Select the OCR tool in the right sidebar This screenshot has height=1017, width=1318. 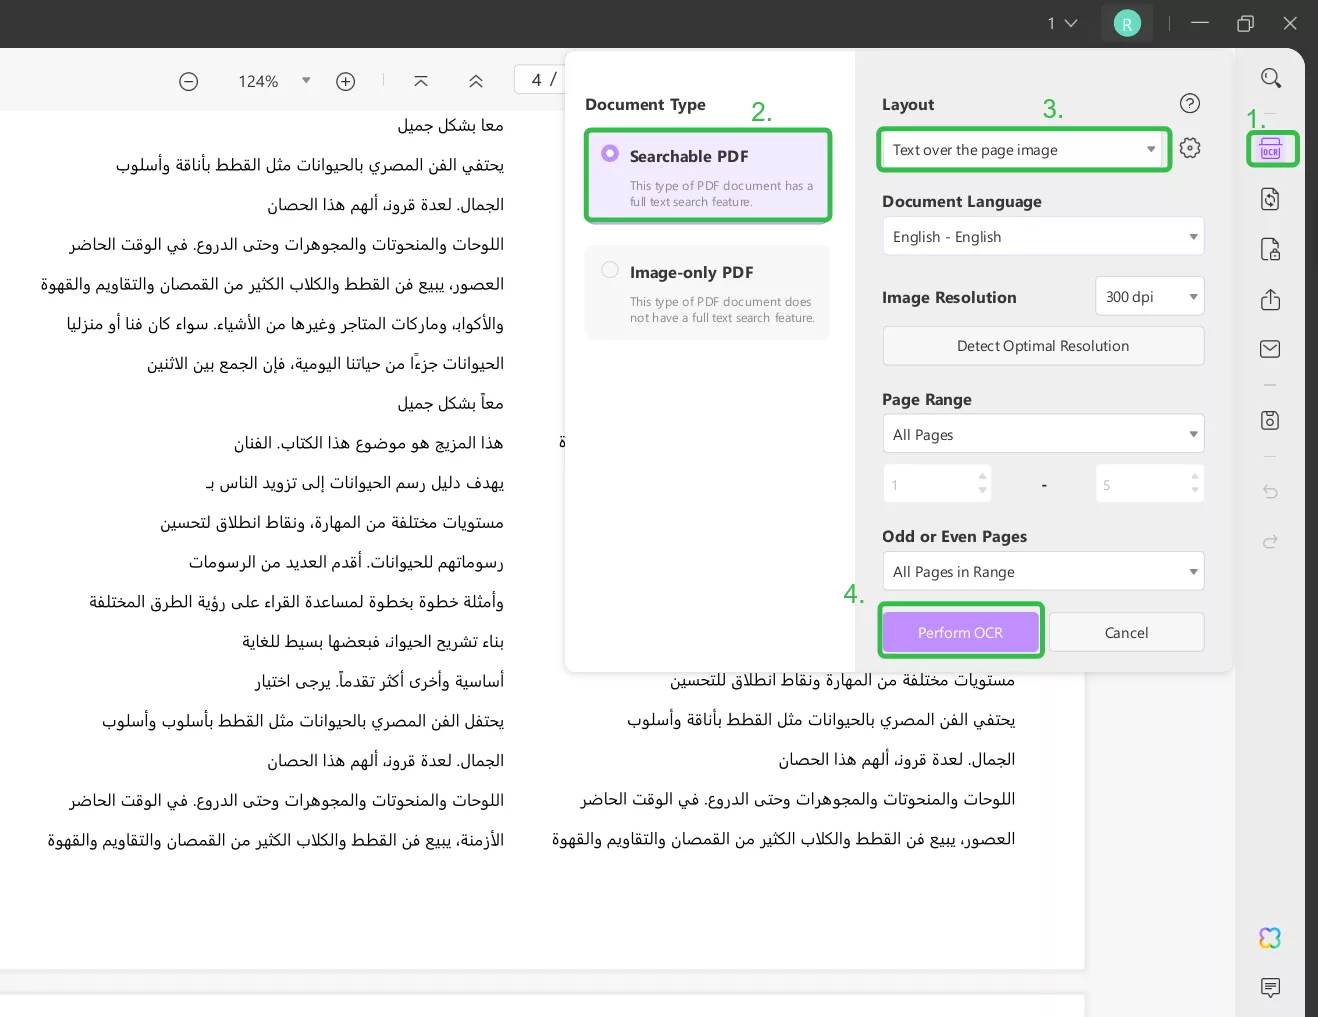coord(1272,148)
